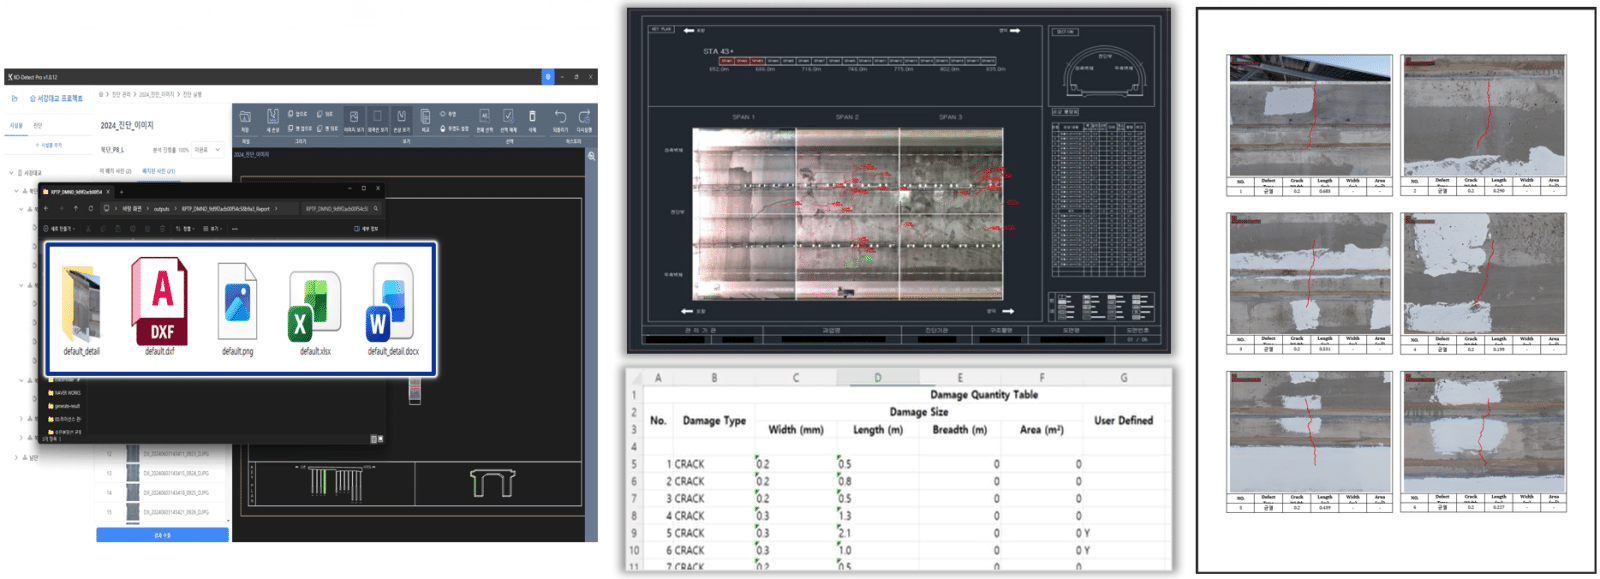Image resolution: width=1600 pixels, height=579 pixels.
Task: Click the blue shield icon in title bar
Action: (547, 76)
